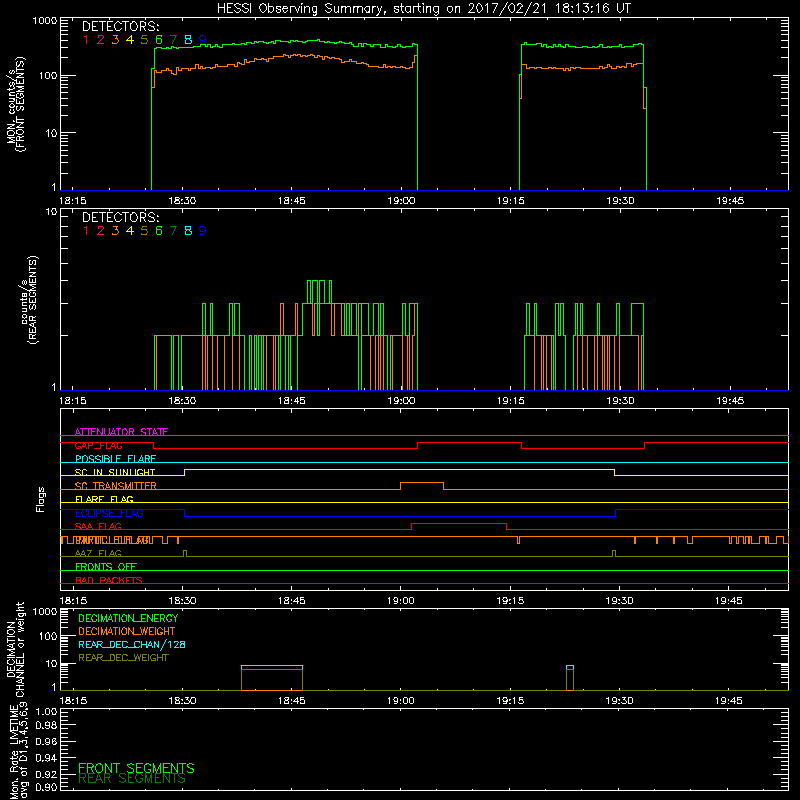The width and height of the screenshot is (800, 800).
Task: Click the 0.96 livetime axis tick label
Action: (46, 741)
